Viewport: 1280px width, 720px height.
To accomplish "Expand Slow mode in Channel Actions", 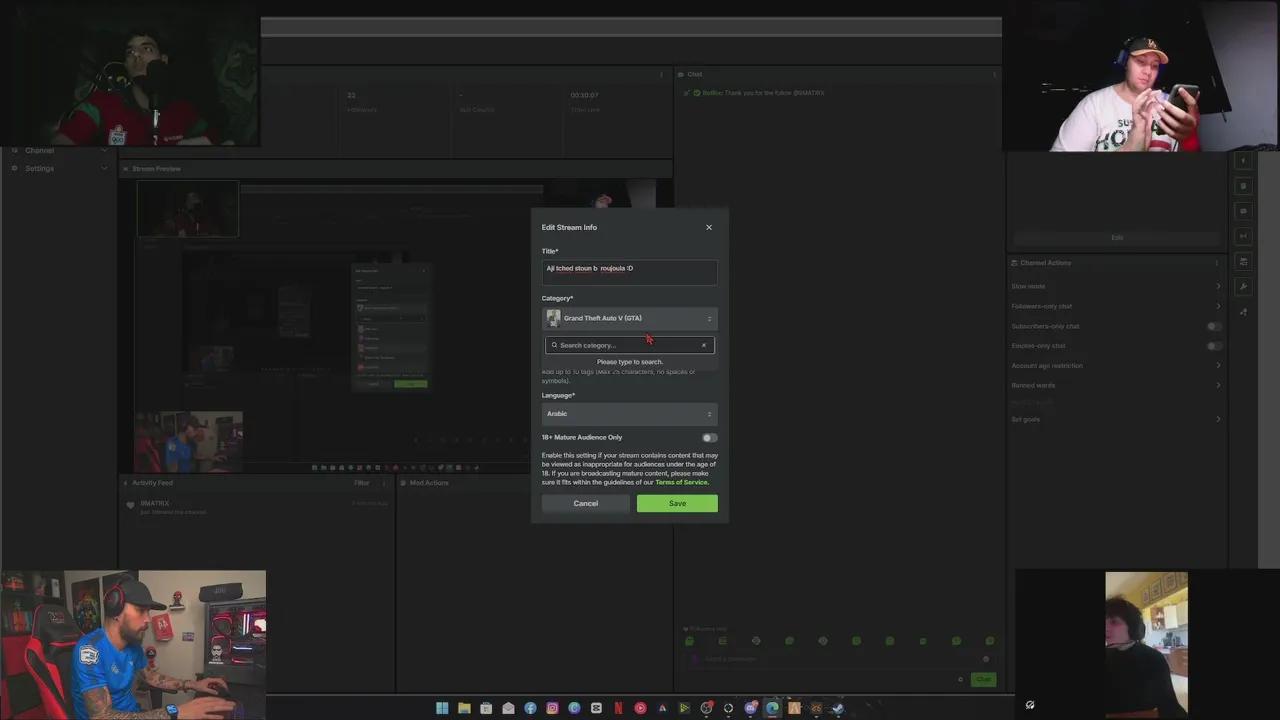I will (1116, 286).
